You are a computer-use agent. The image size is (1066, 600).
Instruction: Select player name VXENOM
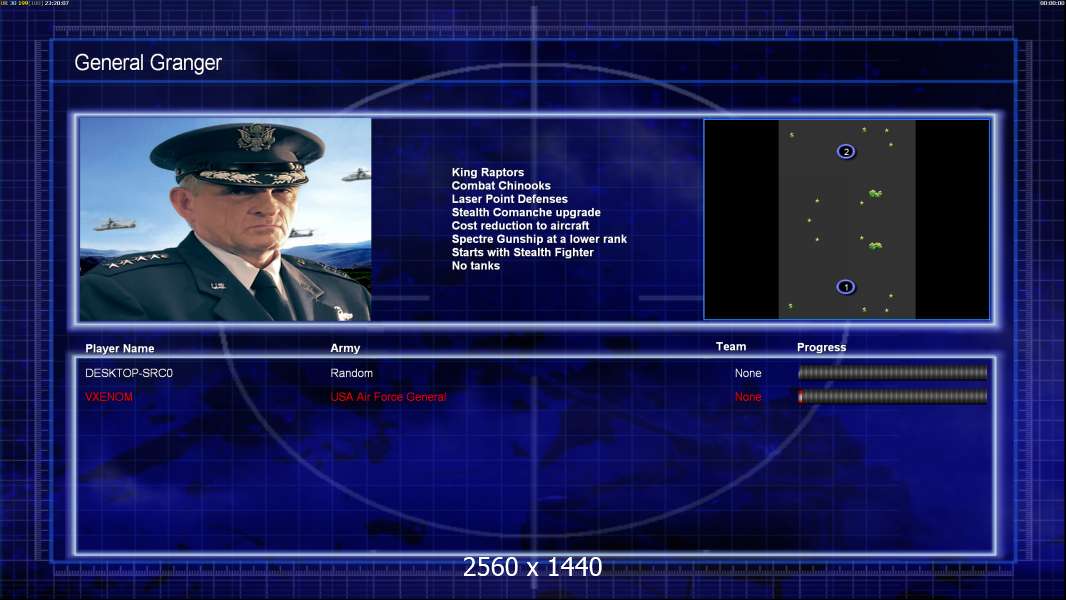tap(109, 397)
